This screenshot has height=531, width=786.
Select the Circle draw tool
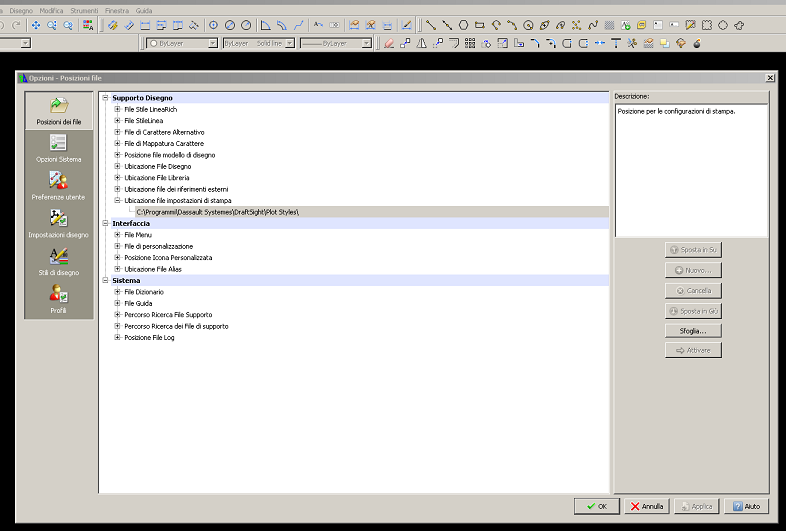[528, 25]
